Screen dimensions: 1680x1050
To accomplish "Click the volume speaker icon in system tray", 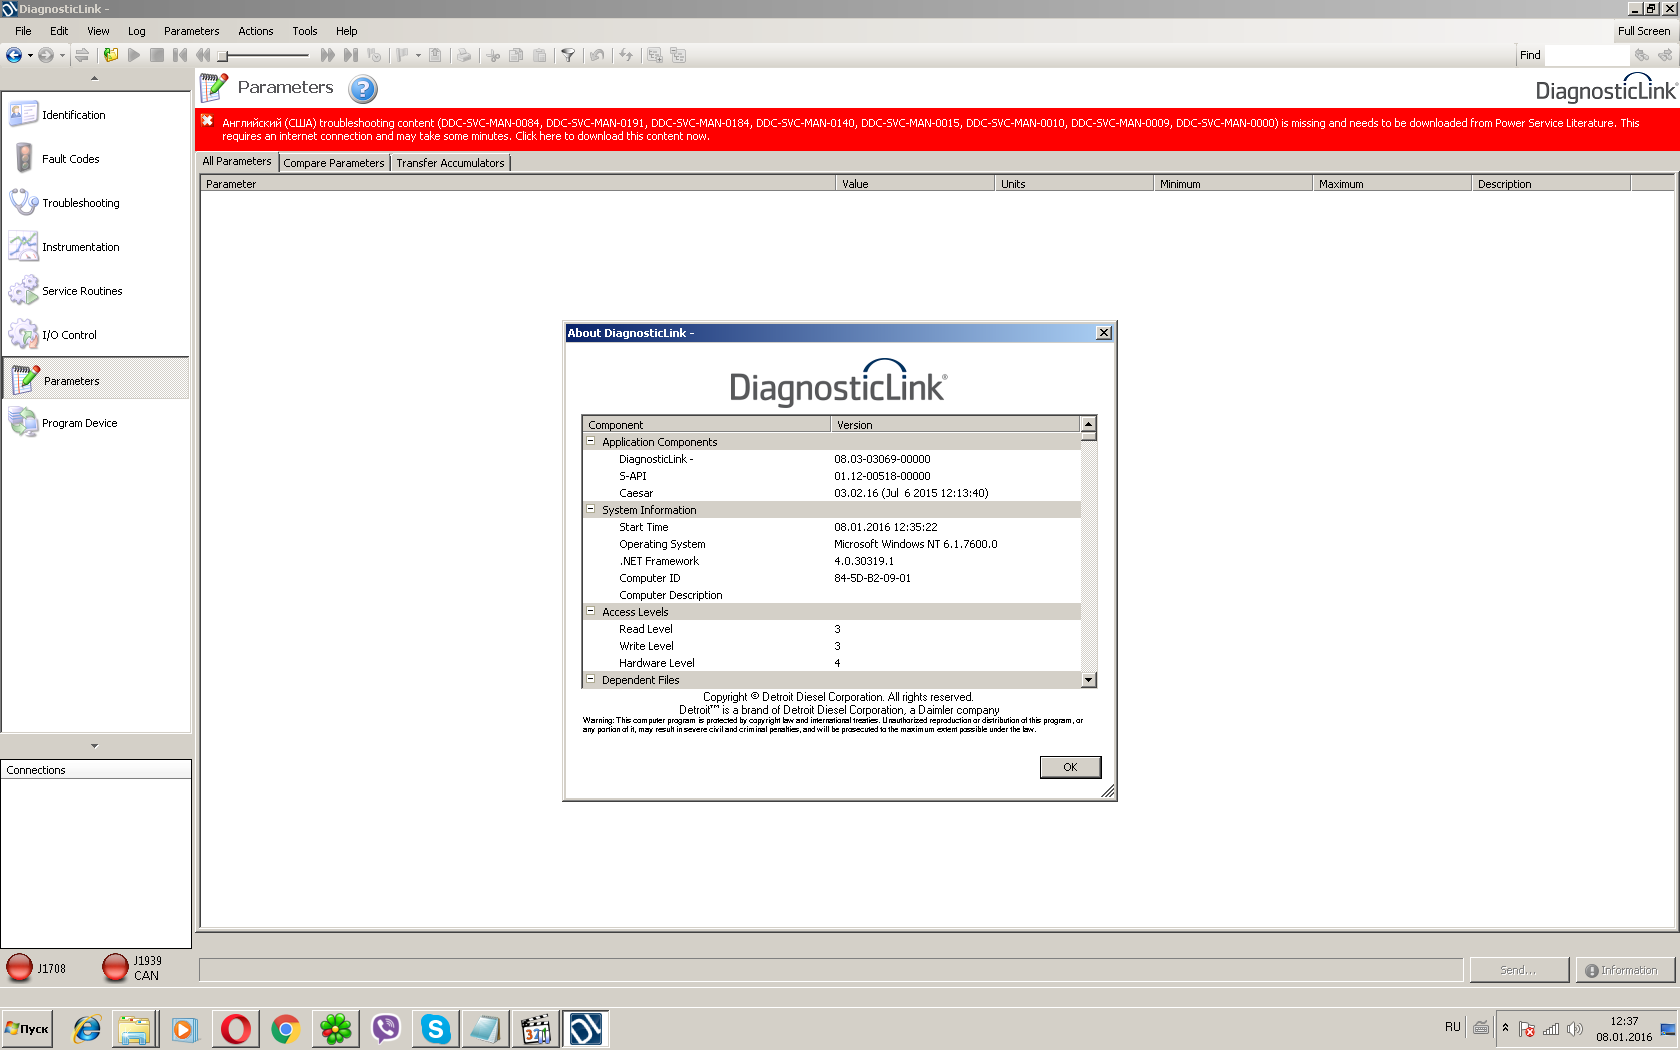I will pos(1575,1029).
